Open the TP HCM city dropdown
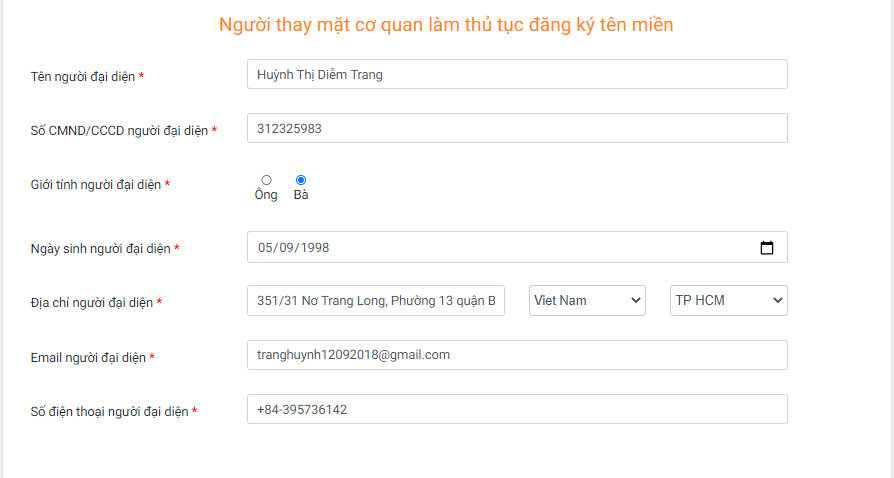 (729, 301)
